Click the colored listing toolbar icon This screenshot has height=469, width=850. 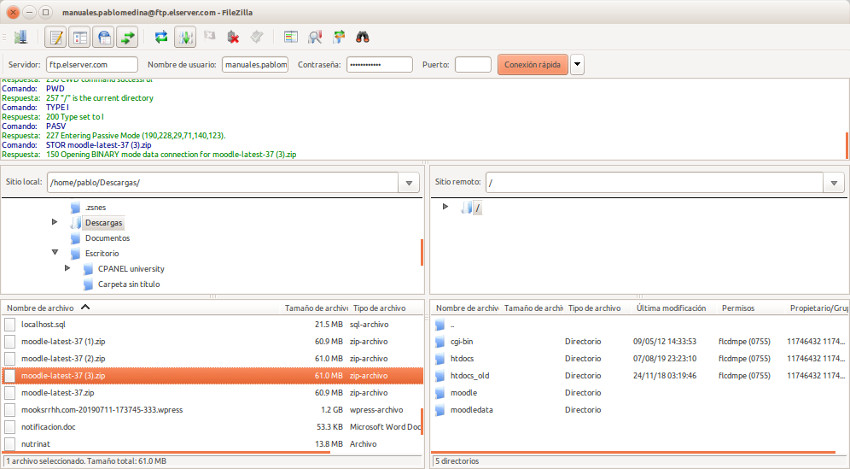pyautogui.click(x=291, y=37)
